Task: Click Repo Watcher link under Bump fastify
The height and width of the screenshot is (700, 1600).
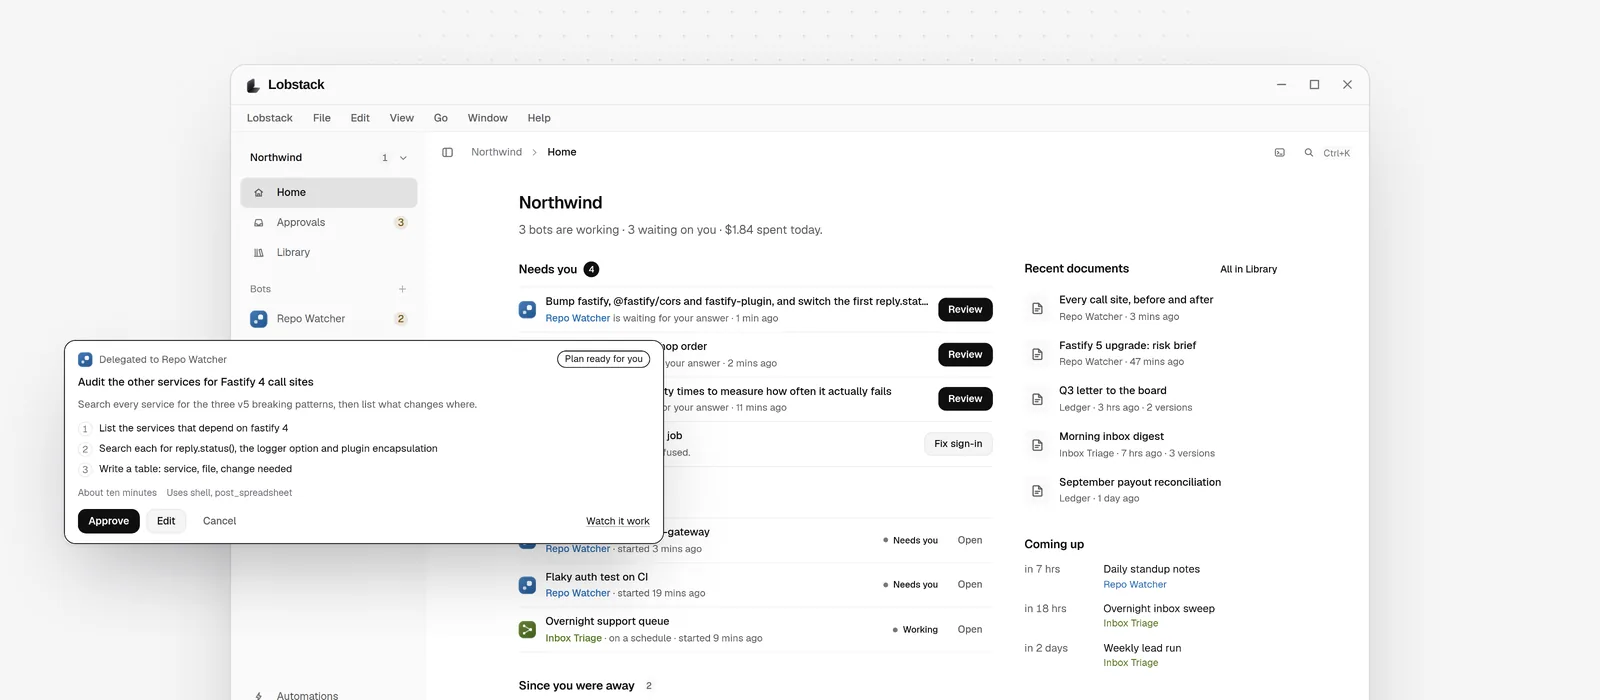Action: [x=578, y=318]
